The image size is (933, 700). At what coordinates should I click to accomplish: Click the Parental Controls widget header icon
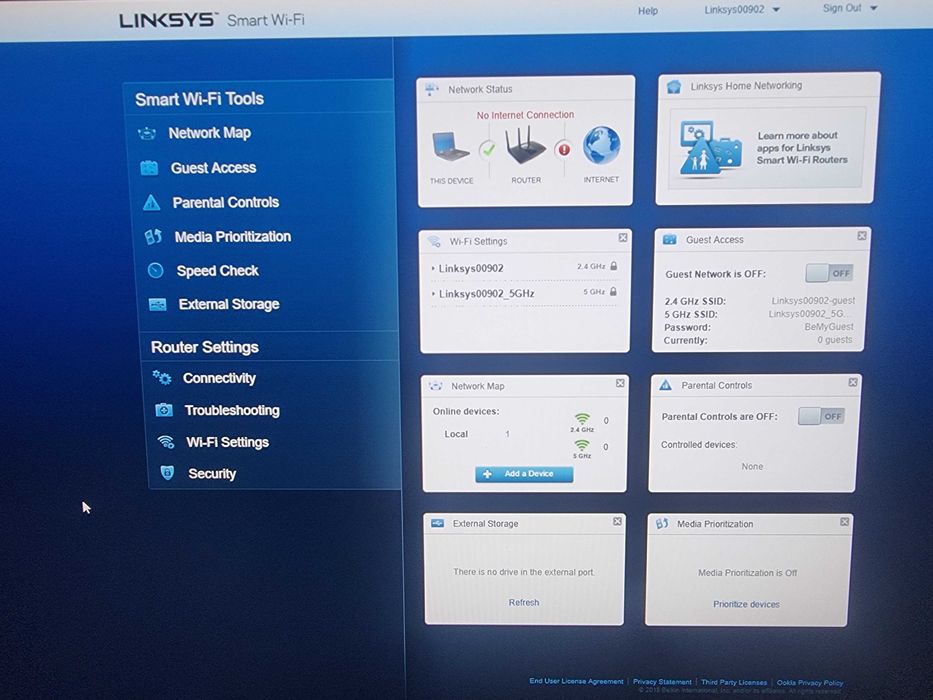(665, 385)
